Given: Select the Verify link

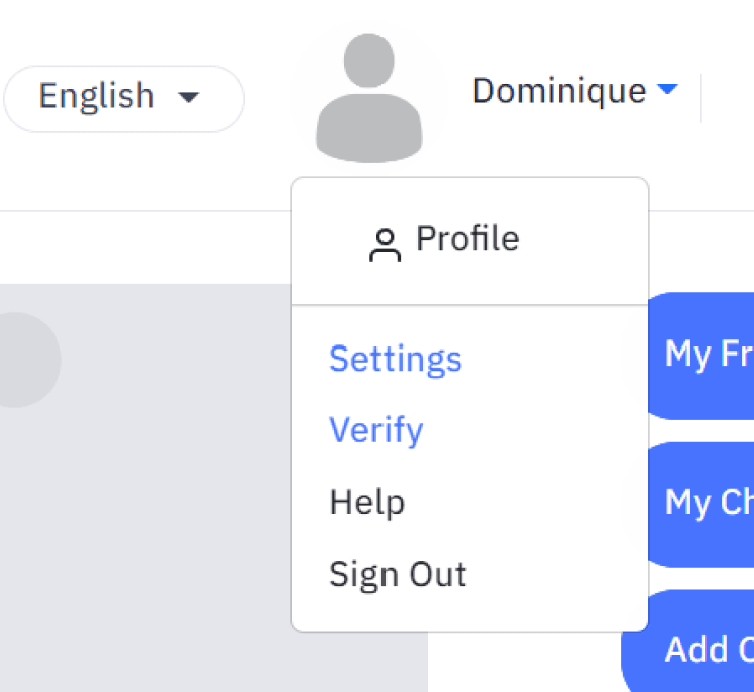Looking at the screenshot, I should tap(376, 430).
